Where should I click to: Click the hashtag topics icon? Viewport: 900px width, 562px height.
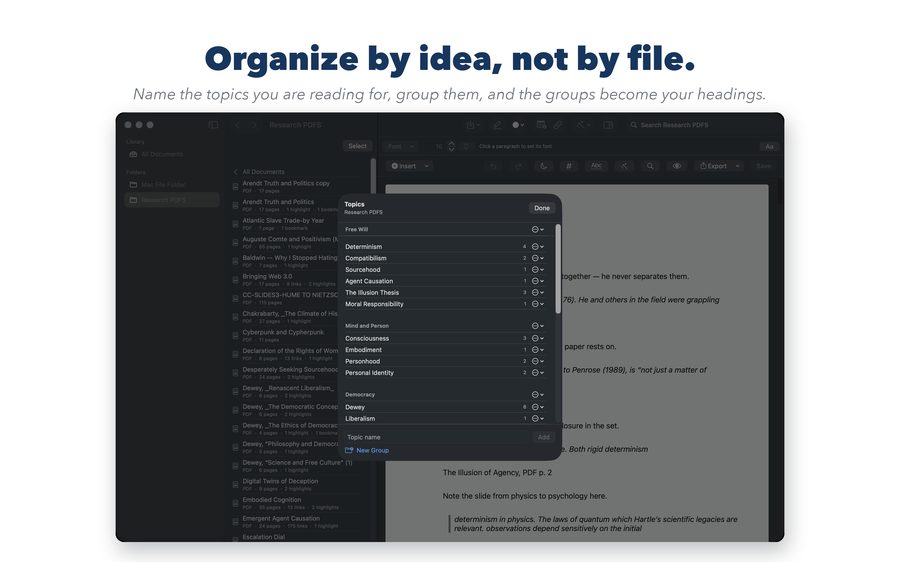(x=568, y=166)
